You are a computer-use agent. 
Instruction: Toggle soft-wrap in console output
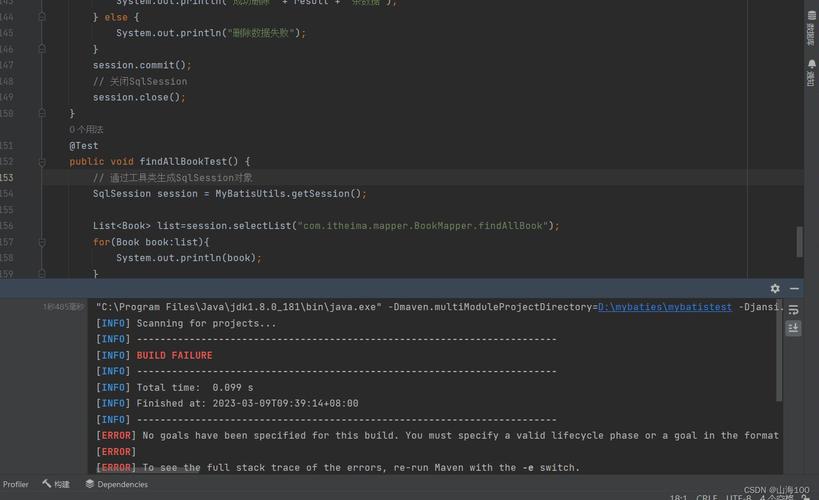793,310
